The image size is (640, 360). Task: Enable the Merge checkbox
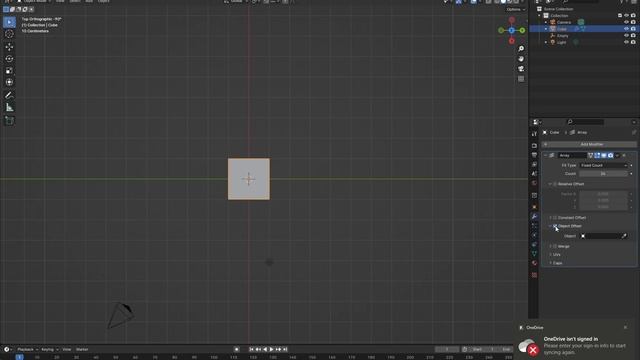[x=555, y=246]
